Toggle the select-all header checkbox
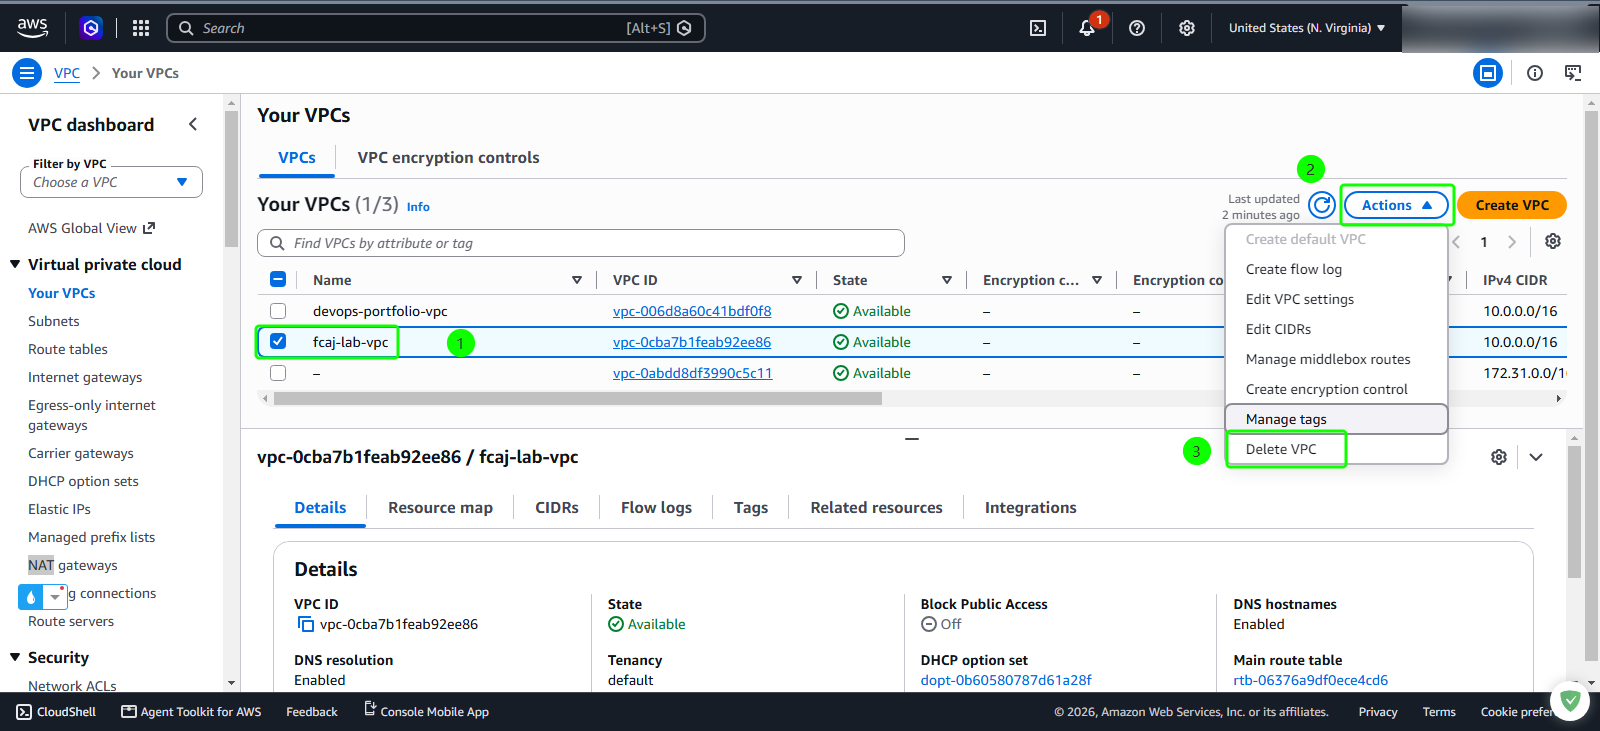Viewport: 1600px width, 731px height. coord(278,280)
